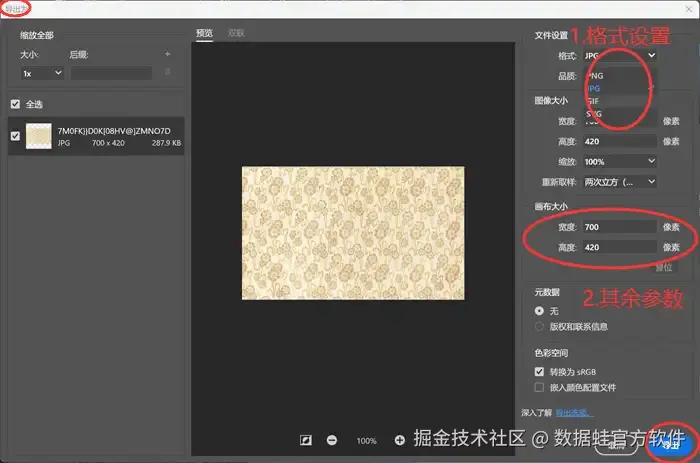Click the 700 x 420 dimensions text
Viewport: 700px width, 463px height.
point(108,143)
